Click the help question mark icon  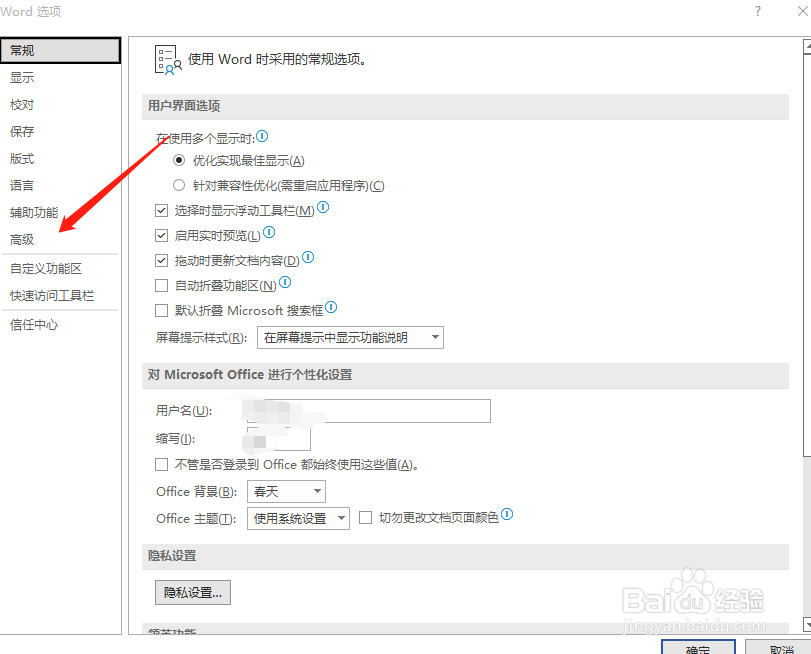[x=758, y=11]
